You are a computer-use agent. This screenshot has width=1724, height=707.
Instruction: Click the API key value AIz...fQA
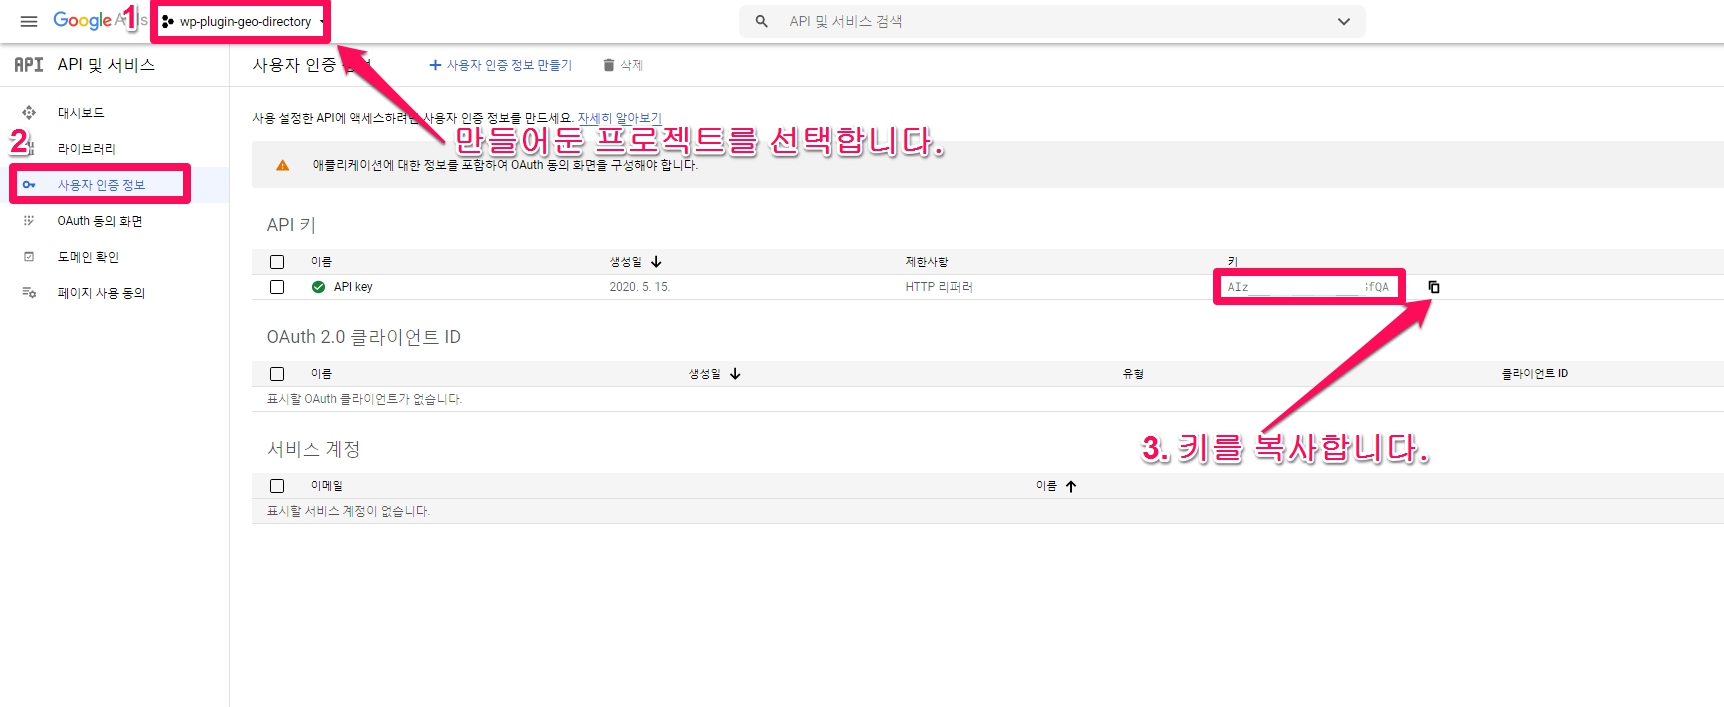[1308, 287]
